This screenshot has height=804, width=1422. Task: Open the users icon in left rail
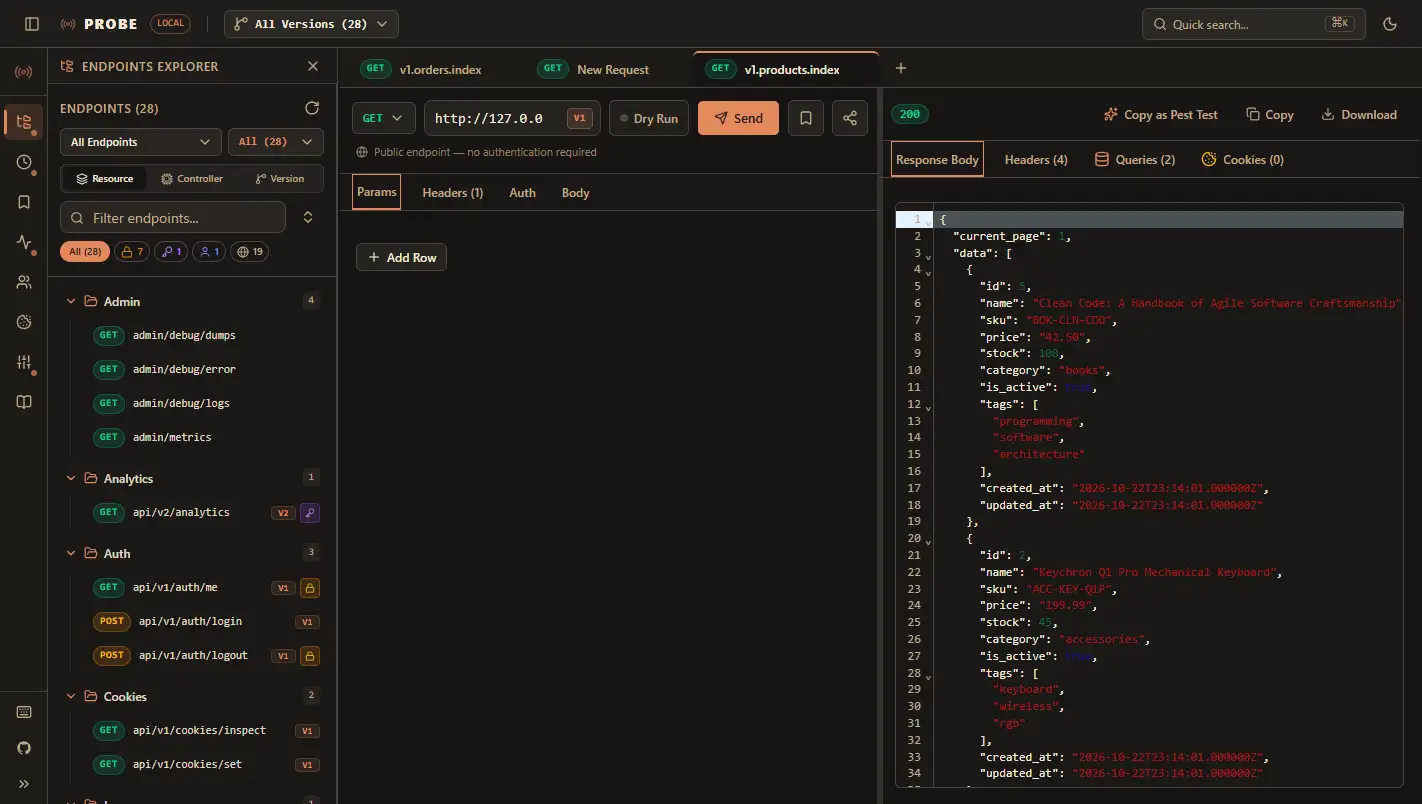coord(24,282)
